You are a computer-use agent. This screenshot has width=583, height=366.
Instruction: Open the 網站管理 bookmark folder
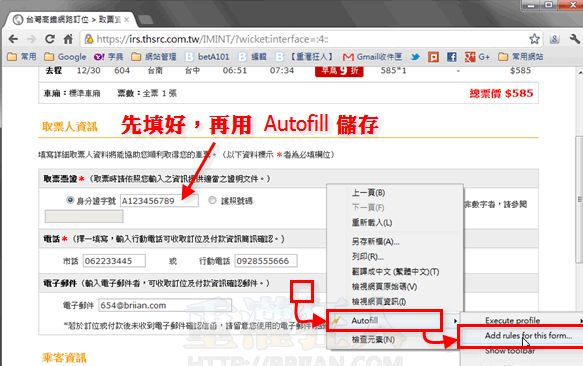[154, 57]
